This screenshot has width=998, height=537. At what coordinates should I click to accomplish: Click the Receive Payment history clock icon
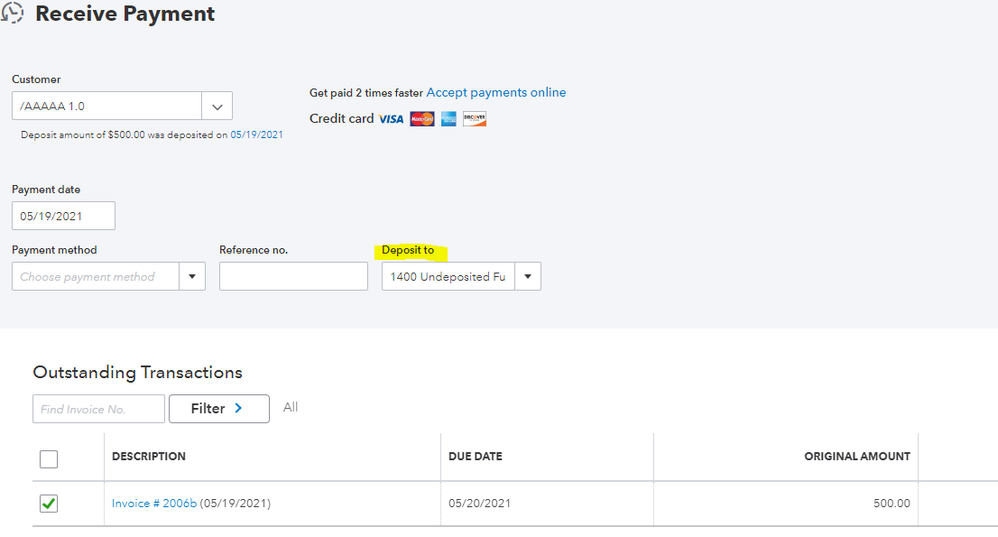11,13
